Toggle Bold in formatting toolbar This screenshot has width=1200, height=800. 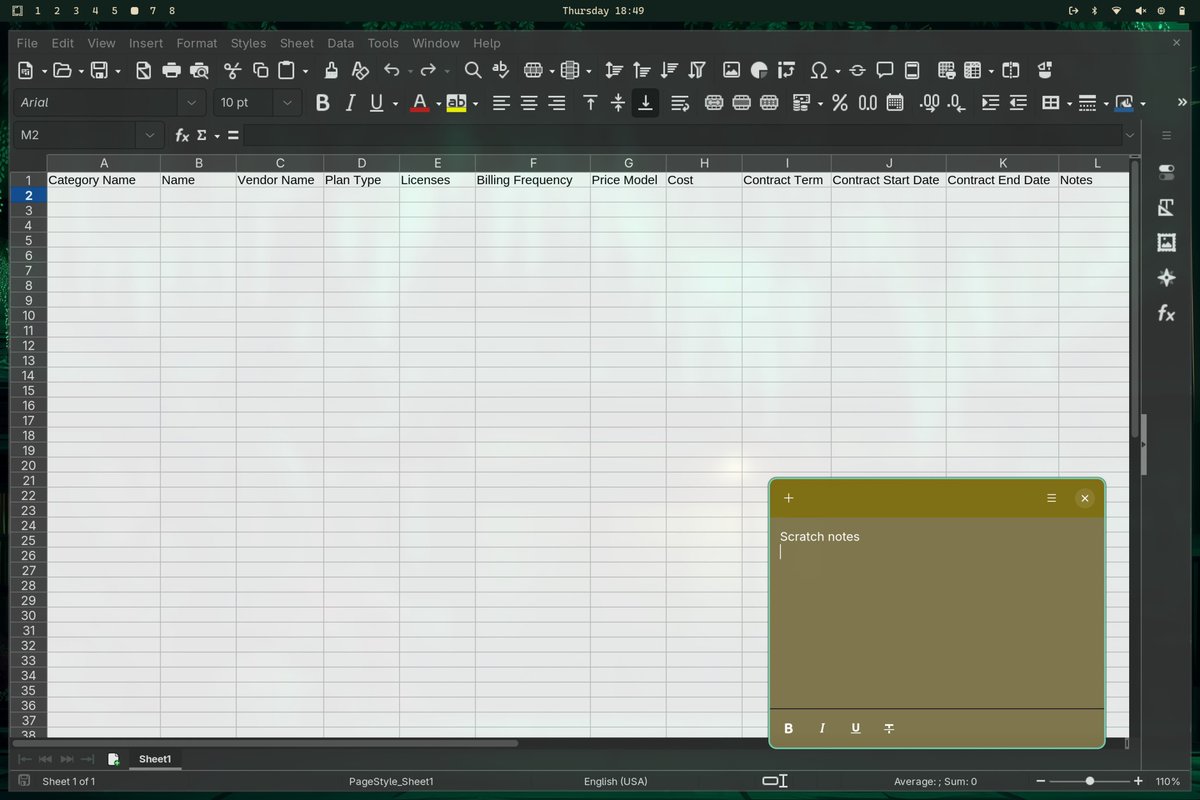322,102
